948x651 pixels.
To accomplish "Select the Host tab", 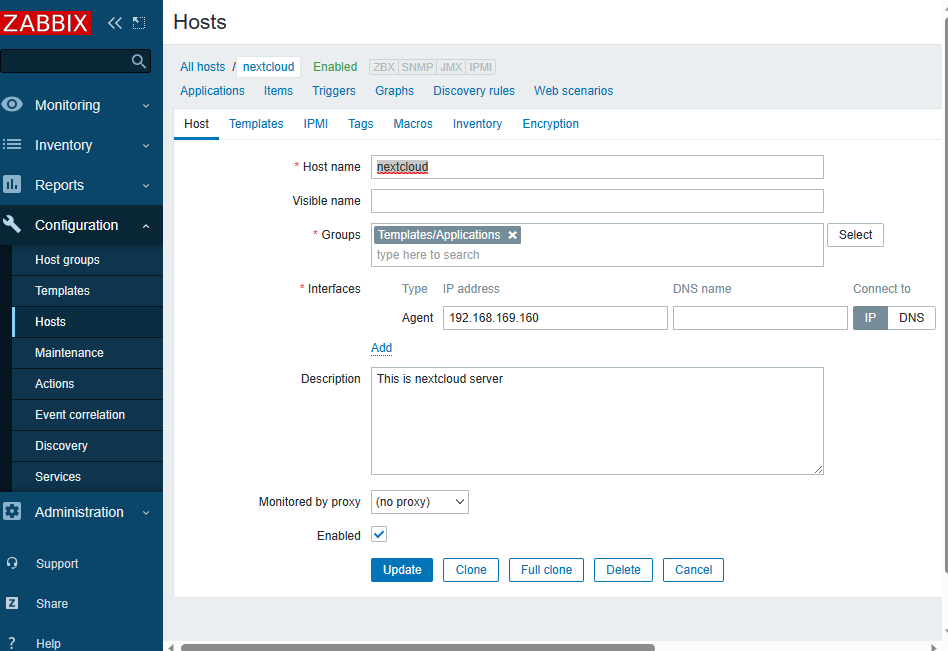I will (196, 124).
